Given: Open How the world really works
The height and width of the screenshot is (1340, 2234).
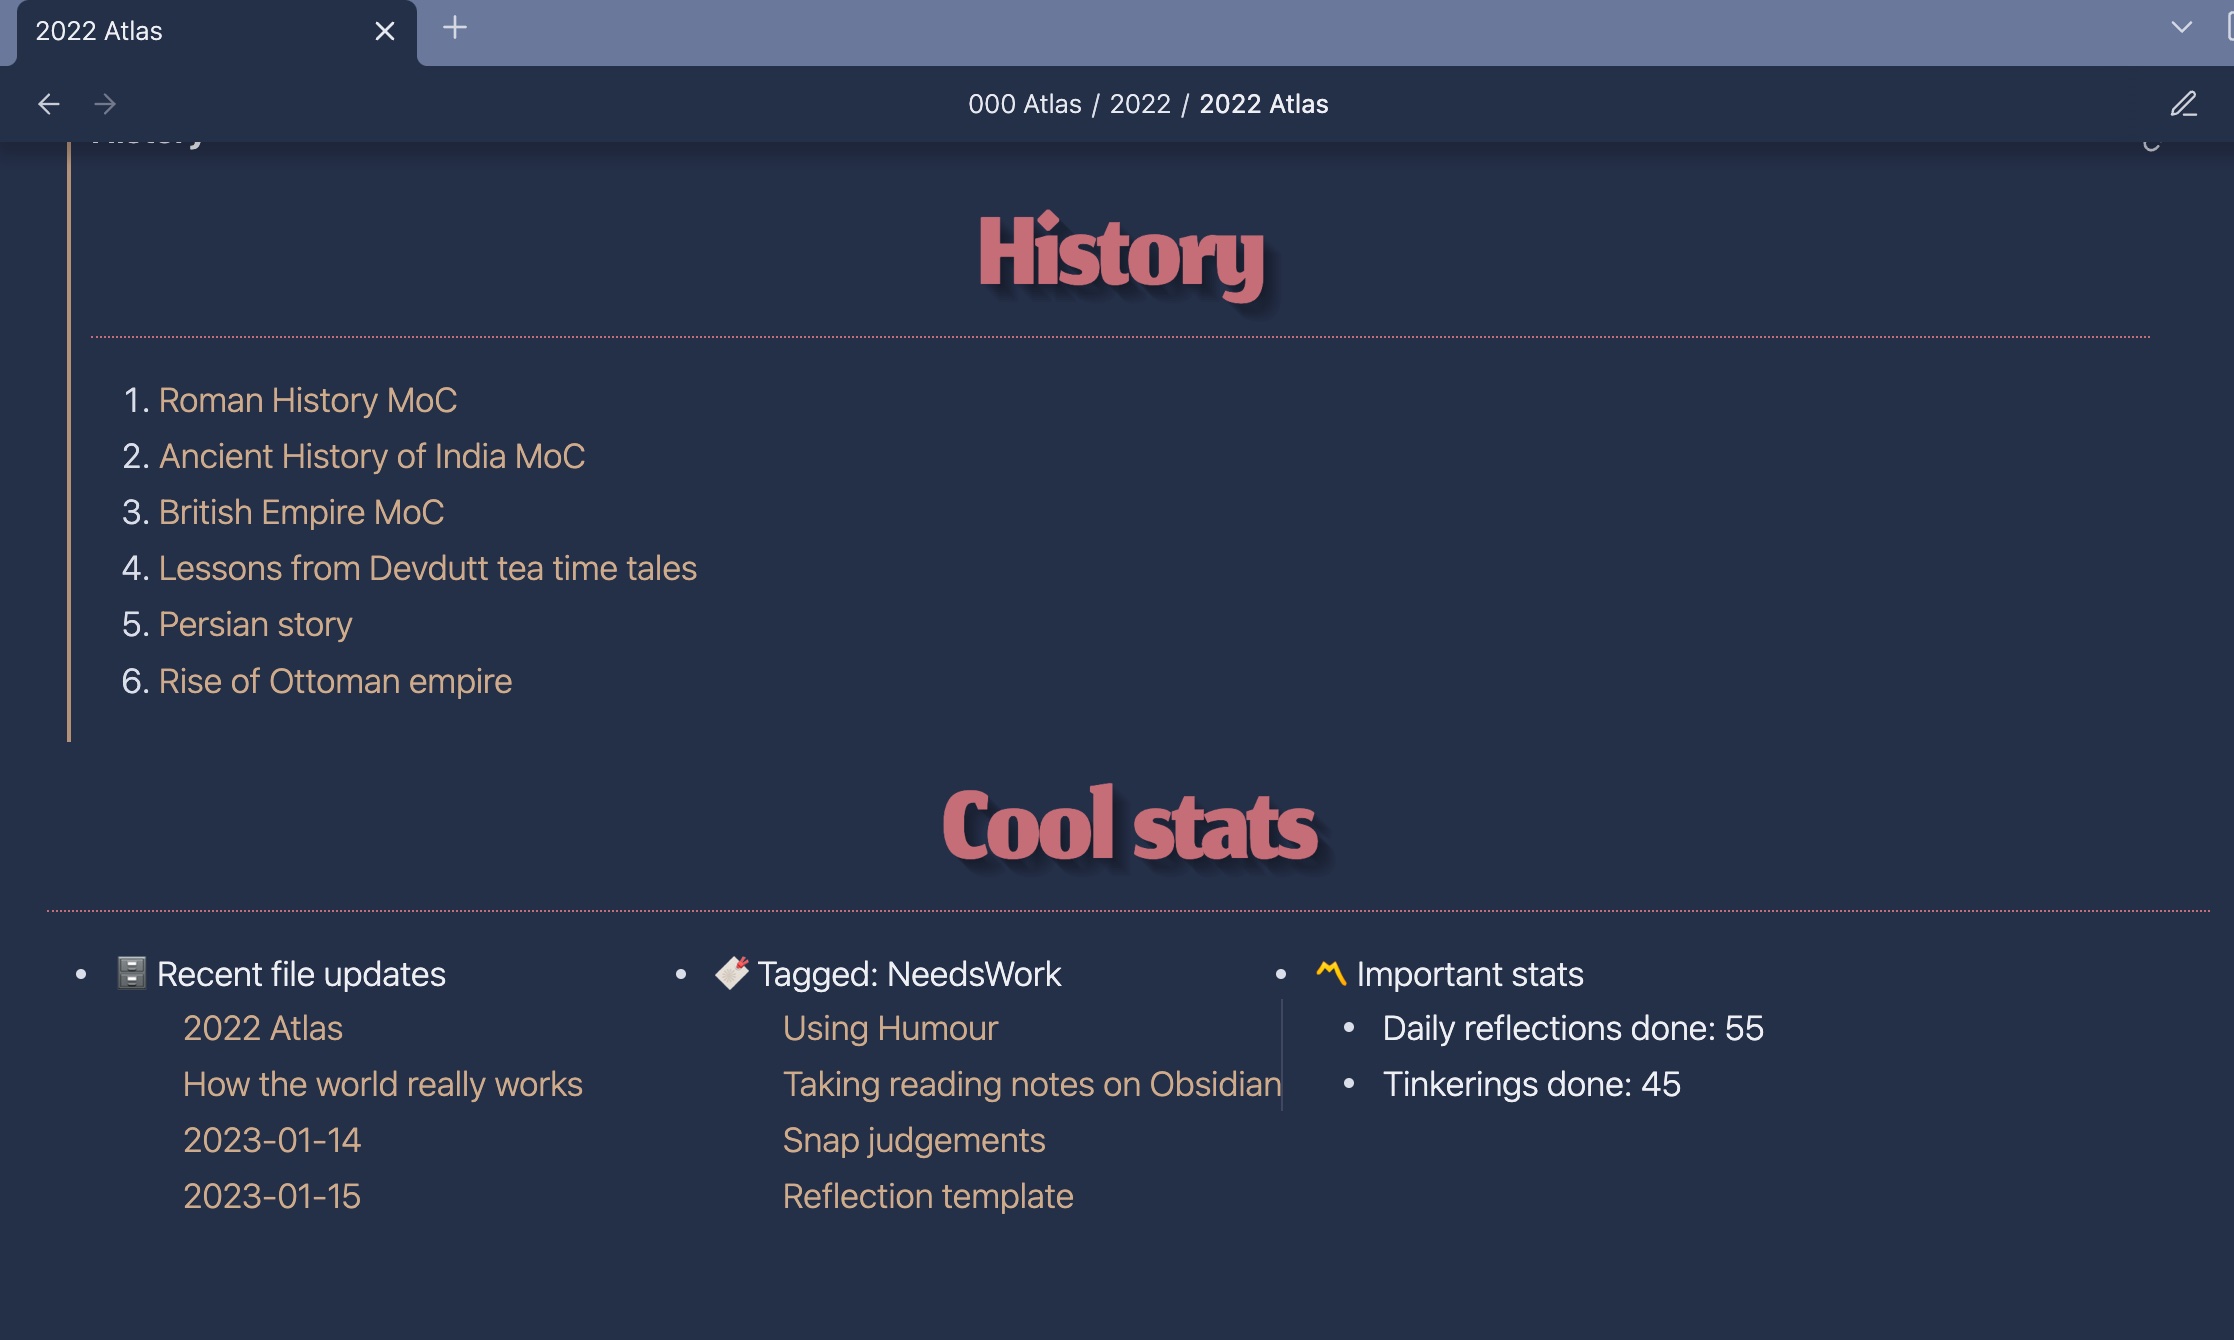Looking at the screenshot, I should (x=383, y=1084).
